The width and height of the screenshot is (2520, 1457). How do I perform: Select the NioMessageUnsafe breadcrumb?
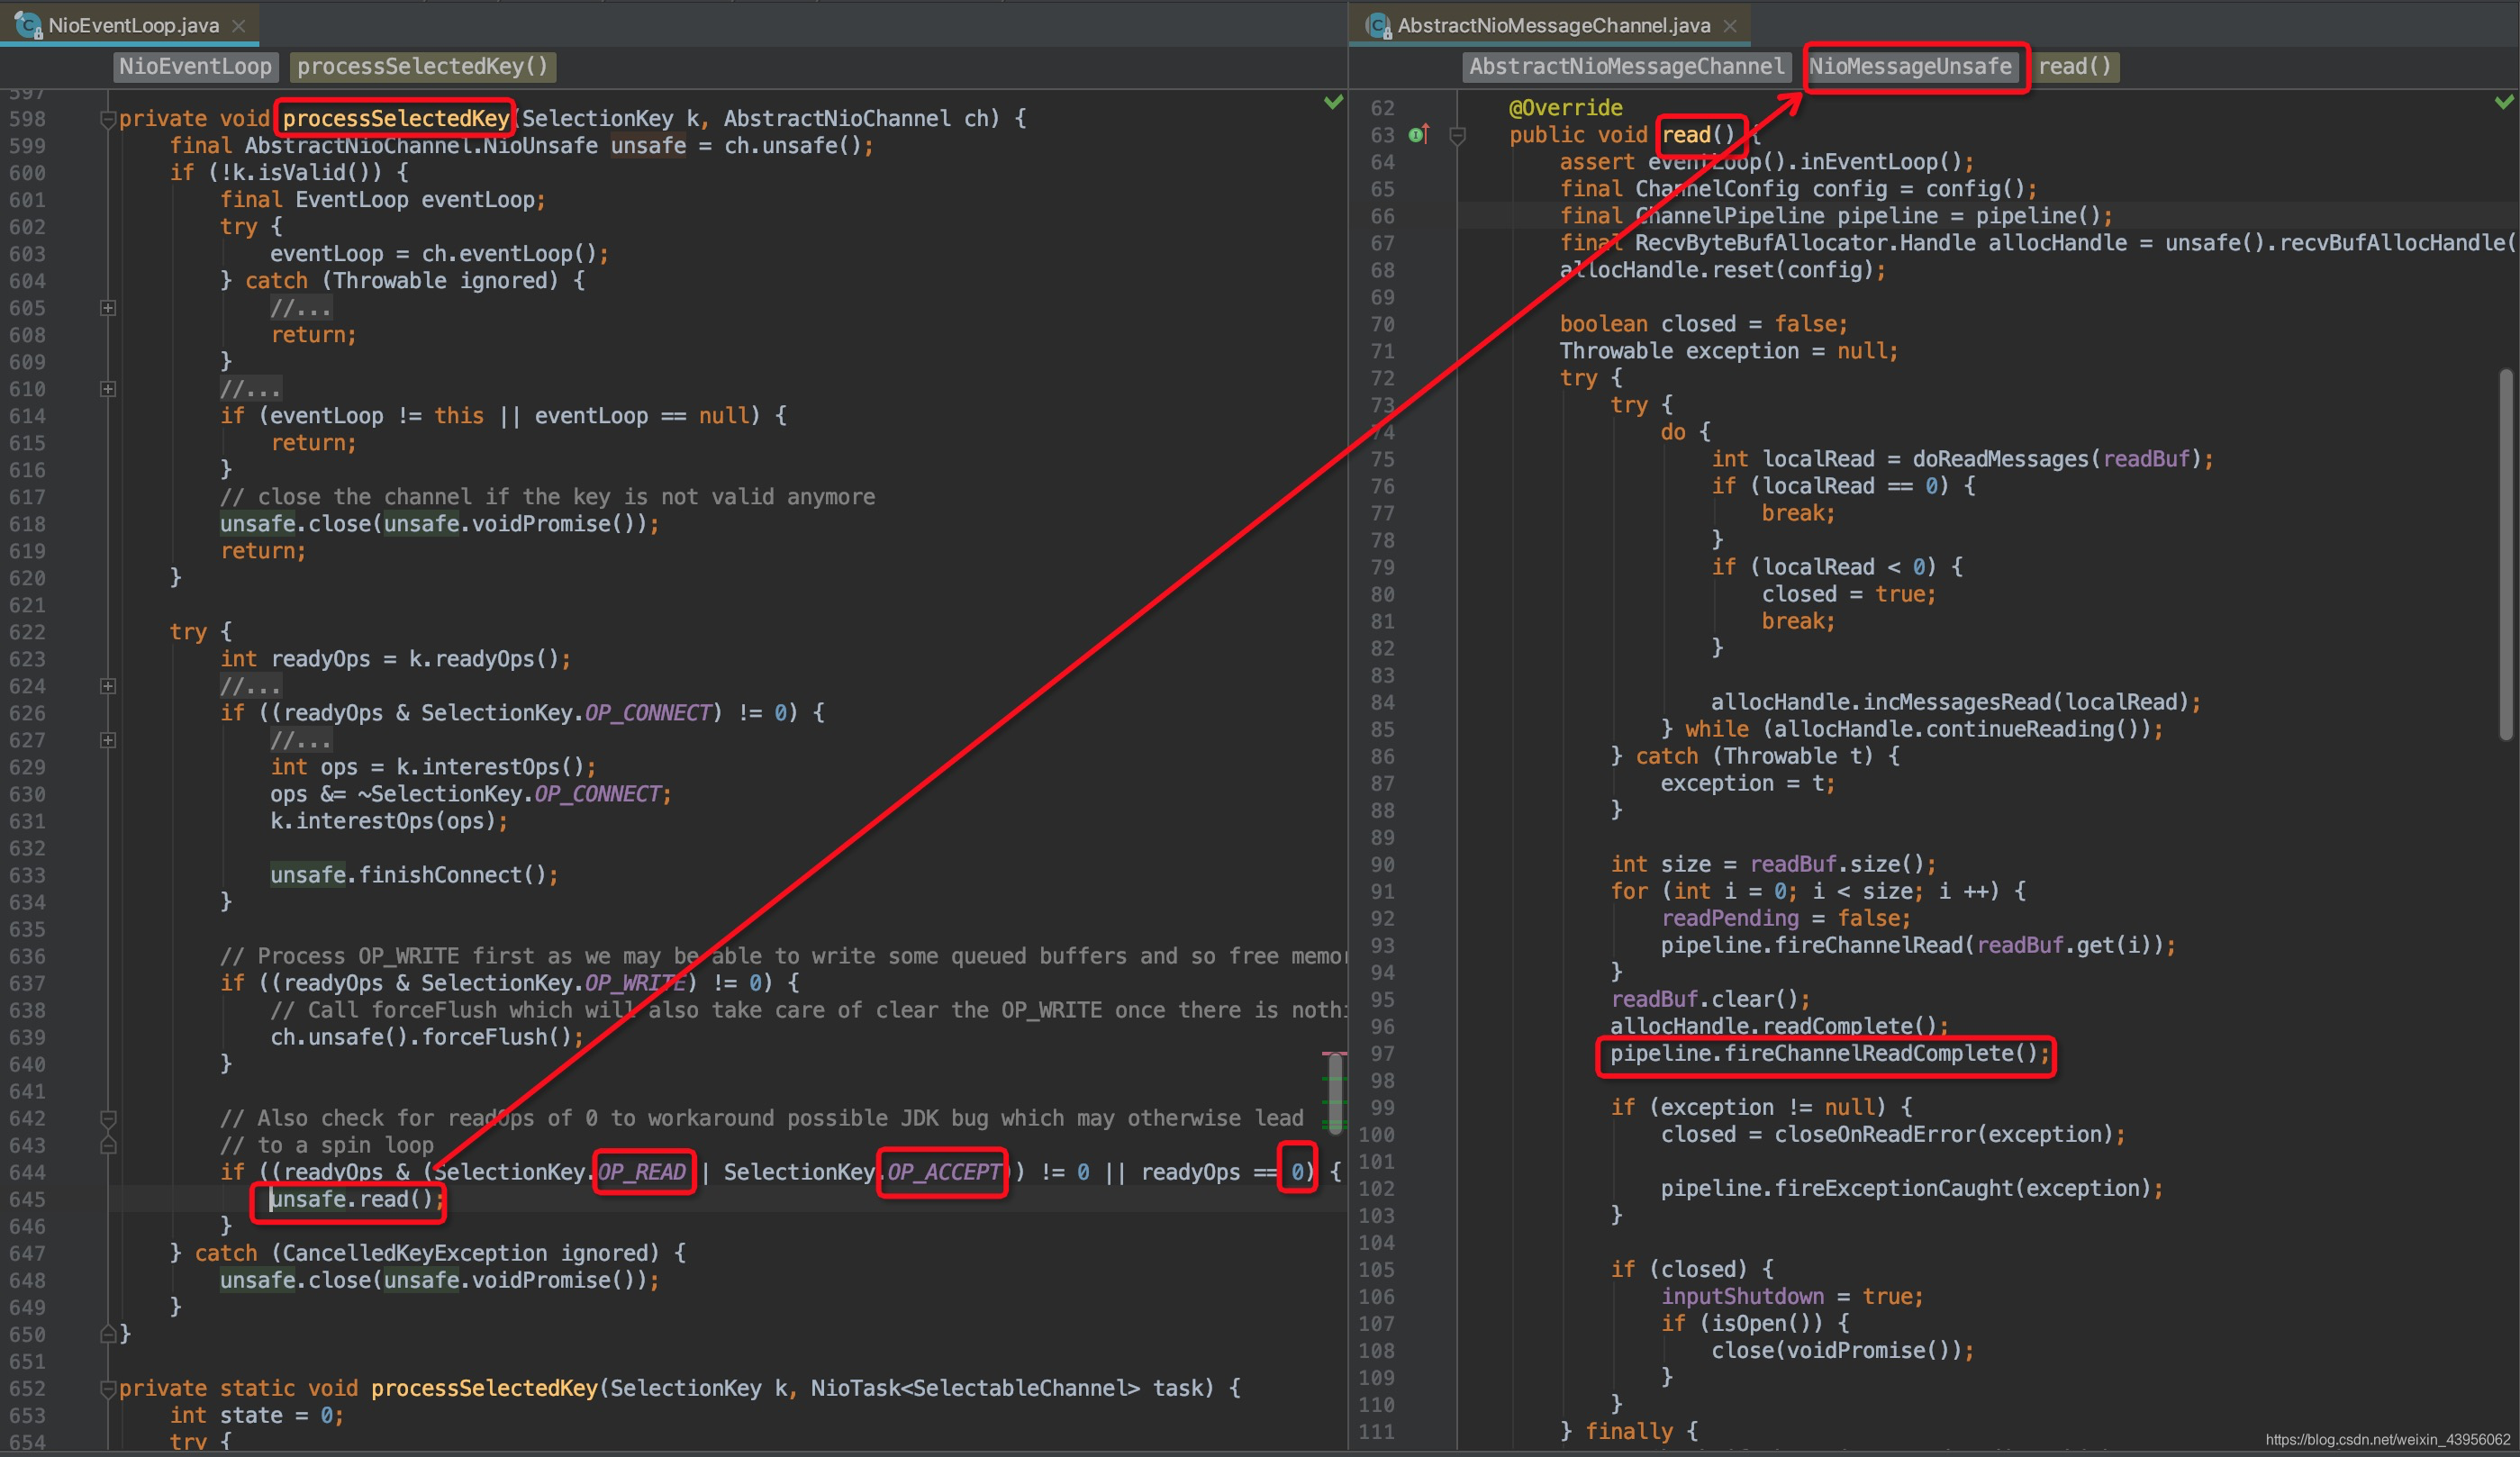click(1910, 66)
